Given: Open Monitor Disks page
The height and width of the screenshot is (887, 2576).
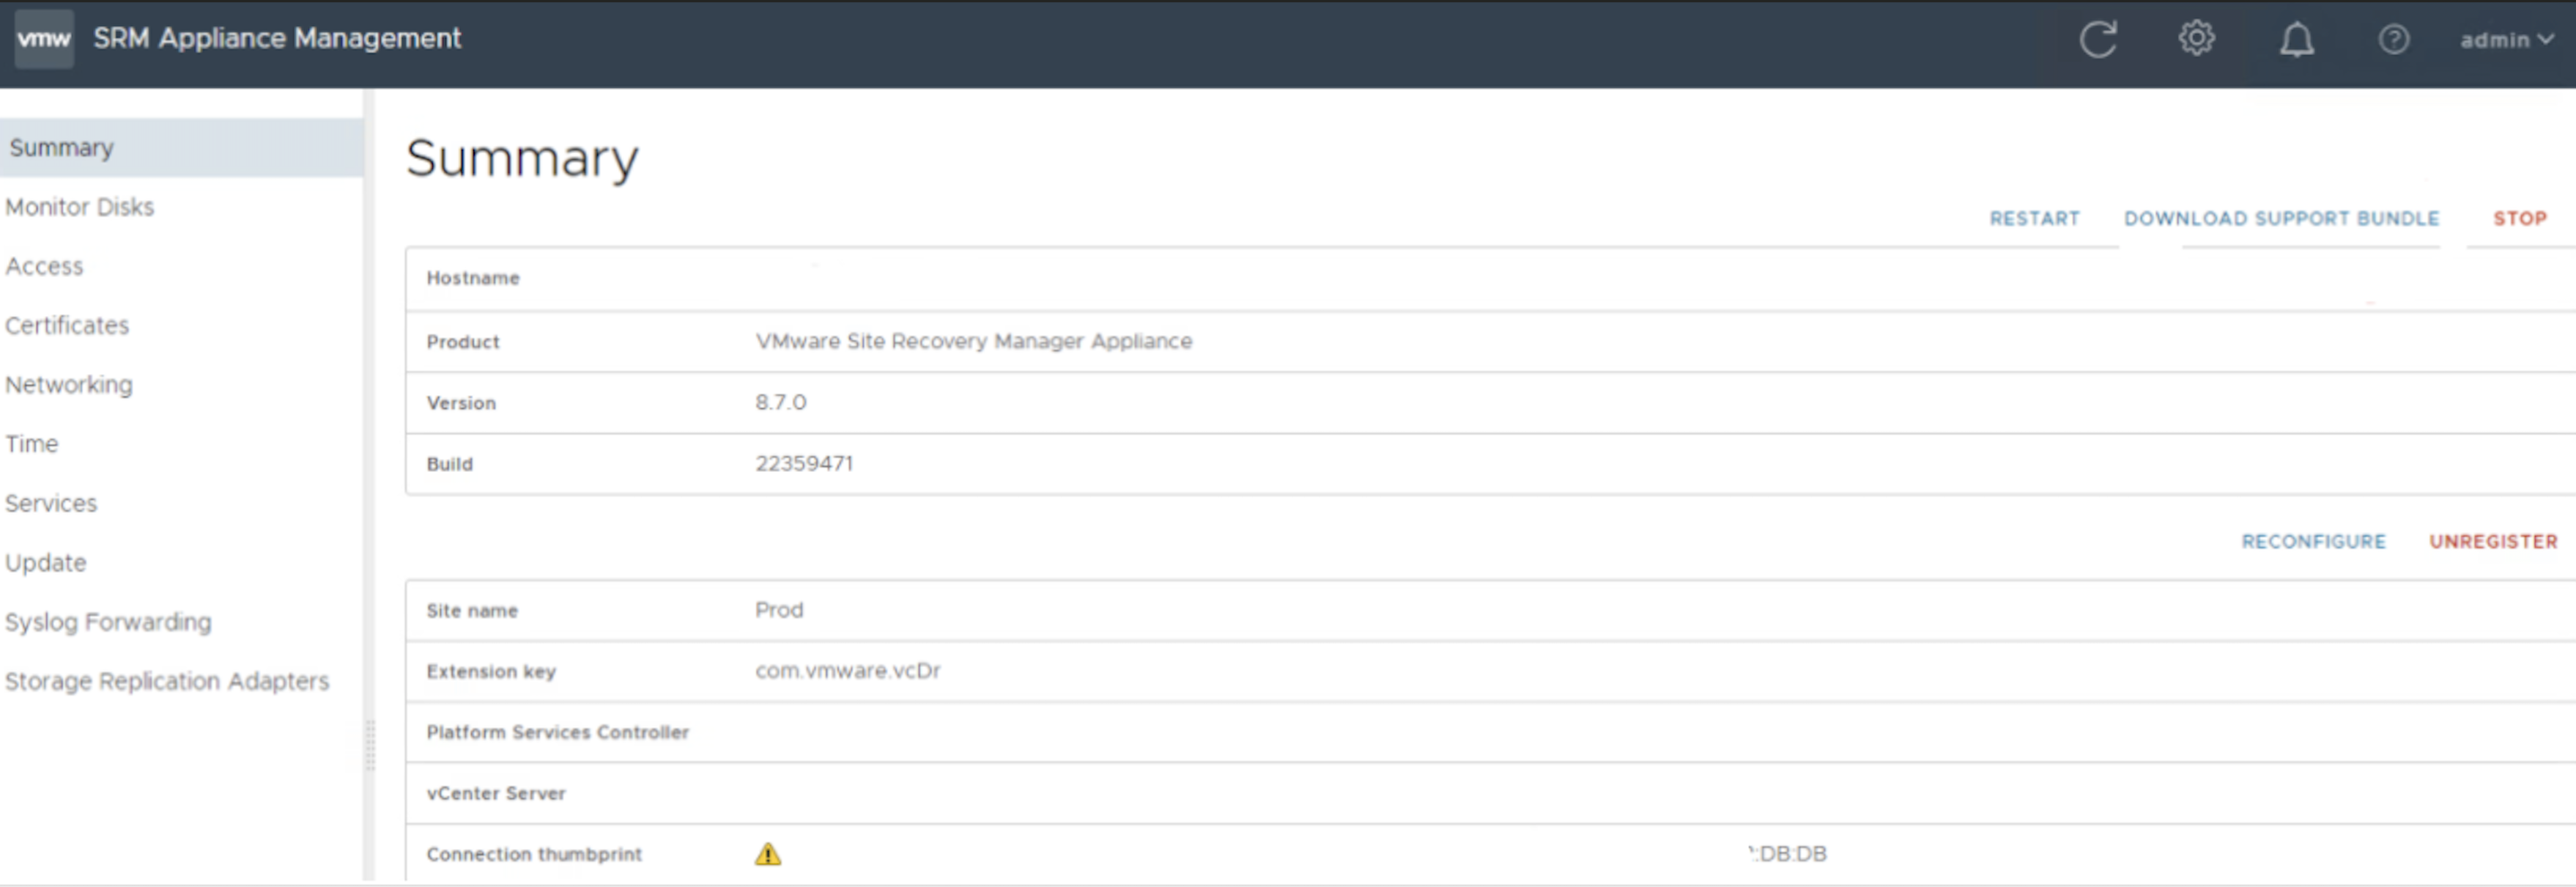Looking at the screenshot, I should (80, 207).
